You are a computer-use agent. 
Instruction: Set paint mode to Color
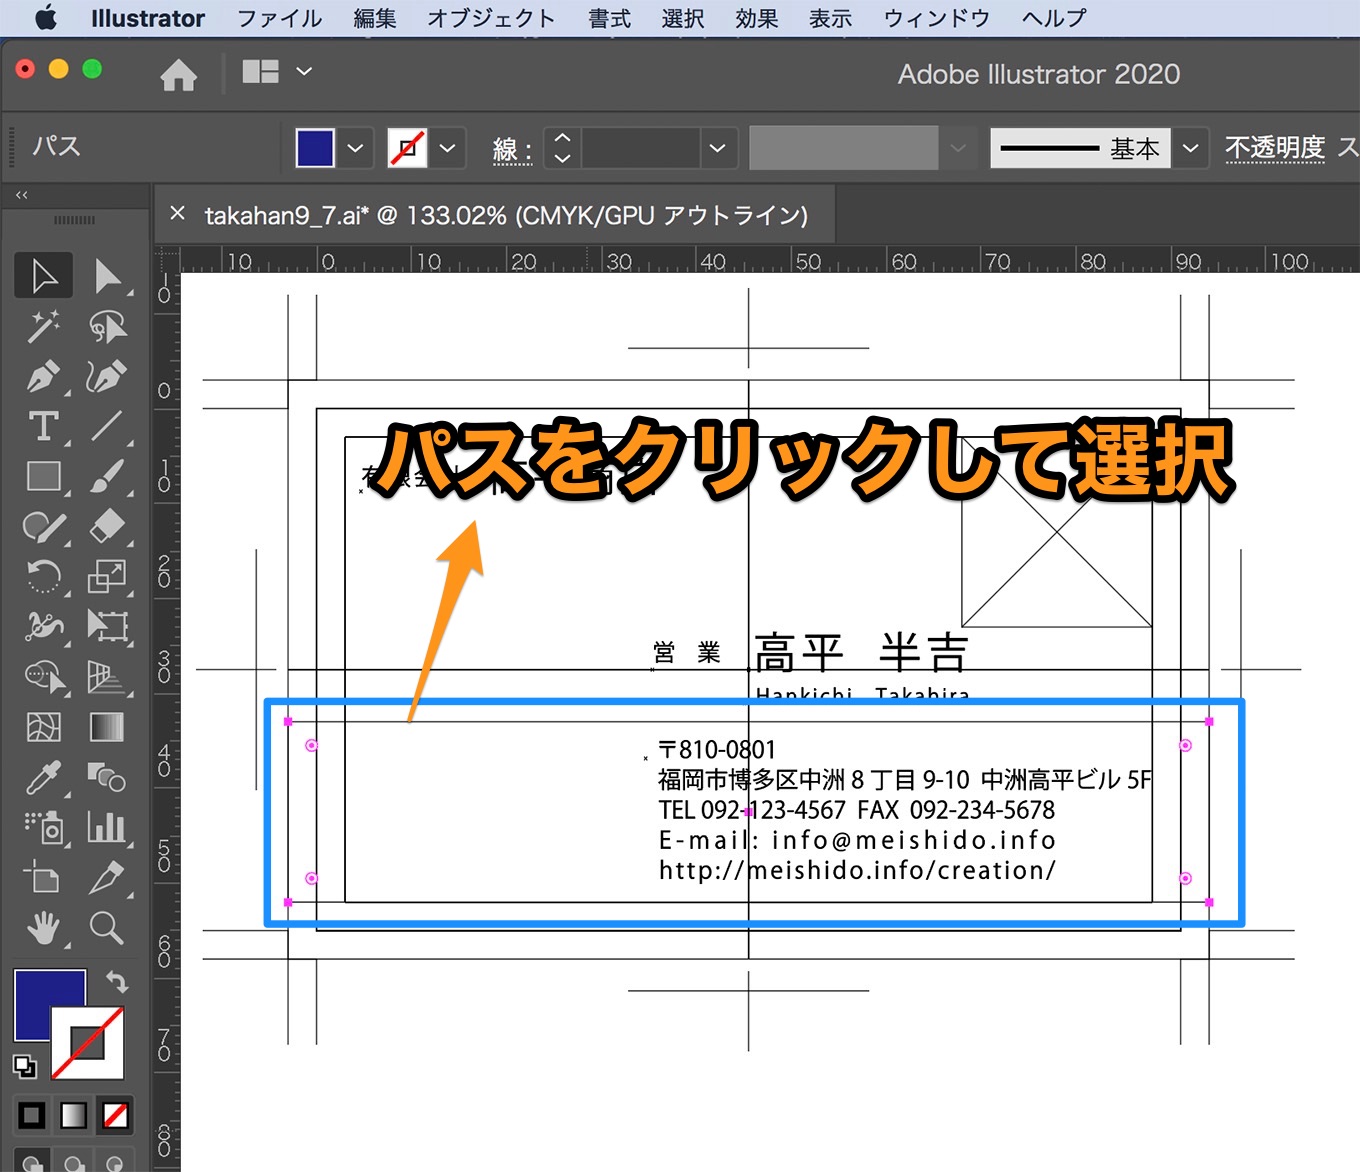coord(32,1114)
